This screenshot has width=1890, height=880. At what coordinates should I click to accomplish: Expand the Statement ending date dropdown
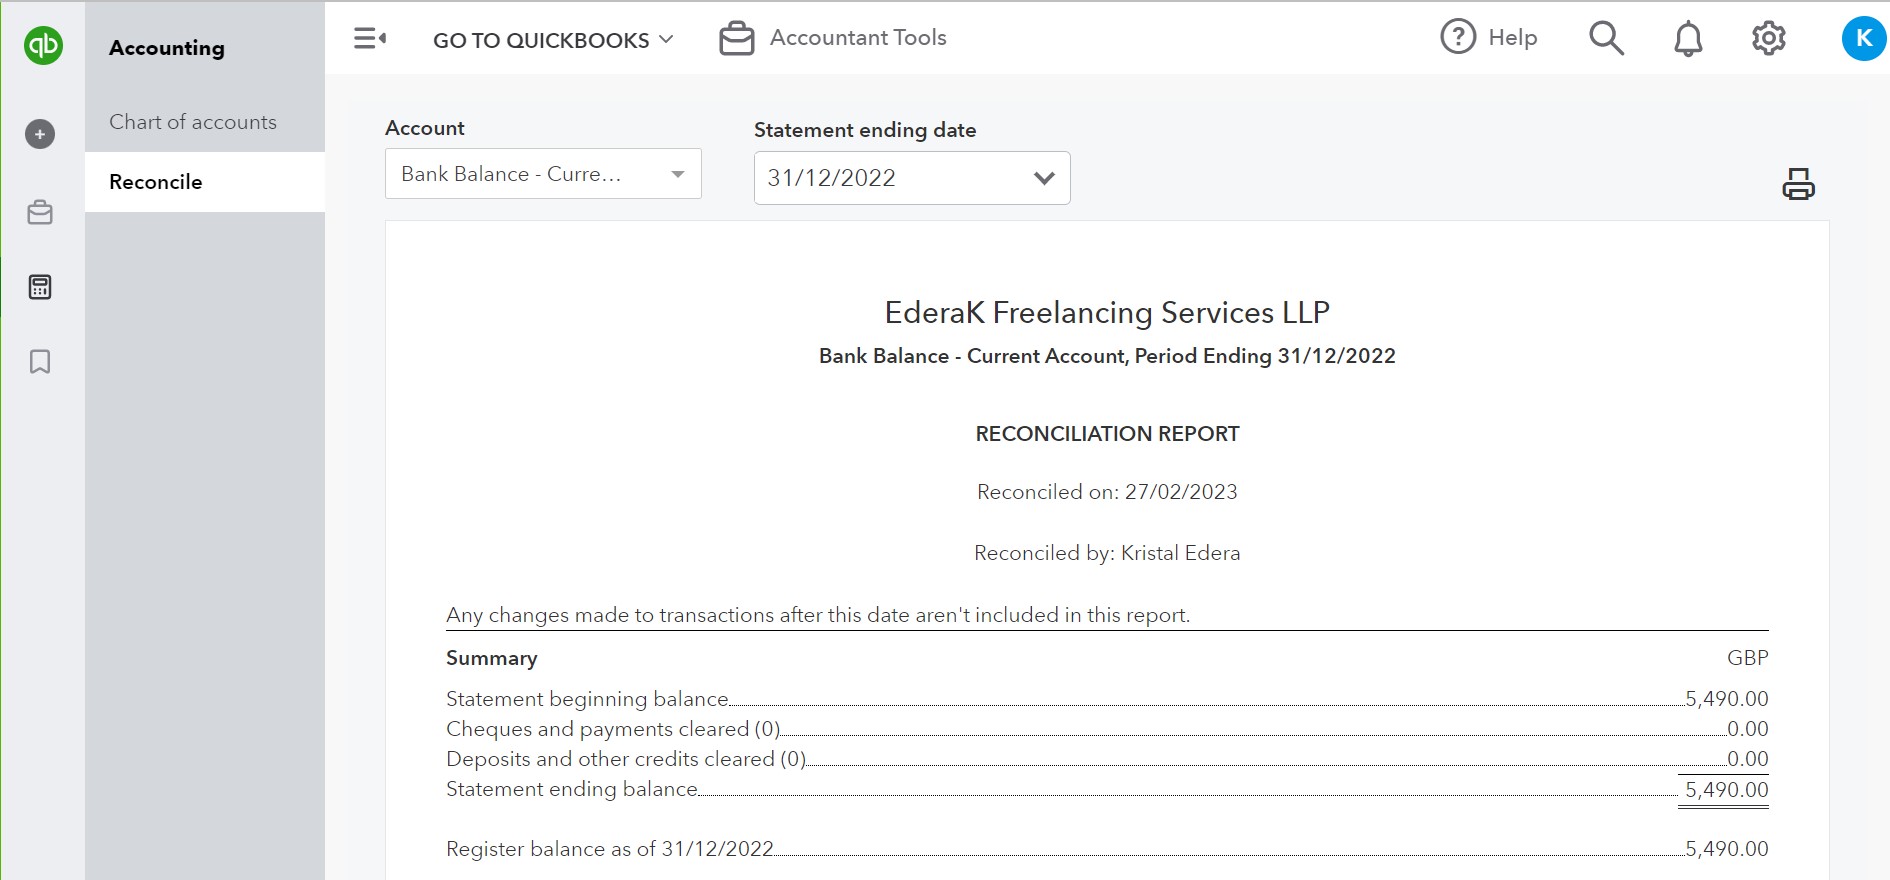911,178
